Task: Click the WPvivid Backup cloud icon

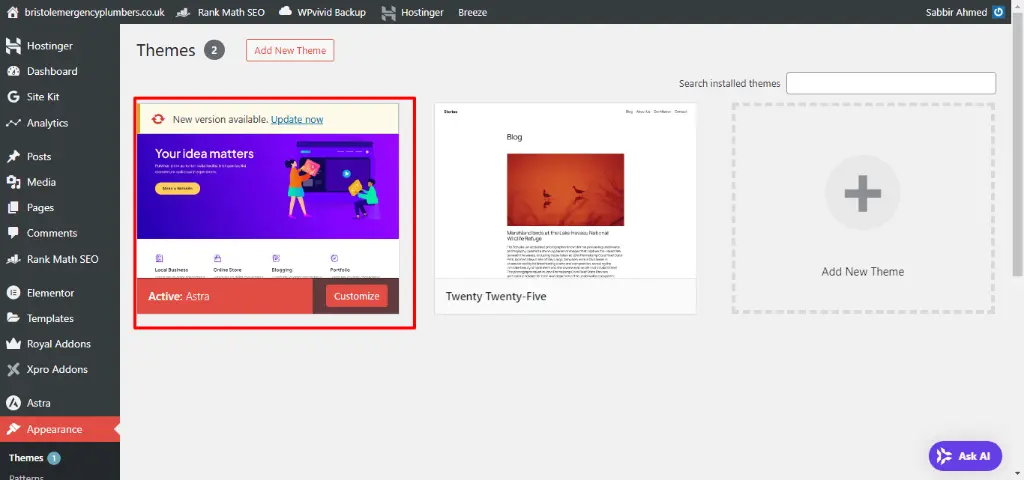Action: [x=285, y=11]
